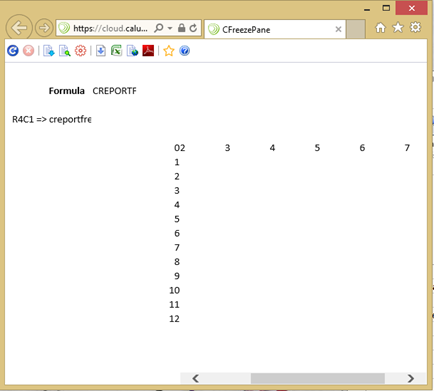Click the document with globe icon
The height and width of the screenshot is (391, 434).
(132, 51)
